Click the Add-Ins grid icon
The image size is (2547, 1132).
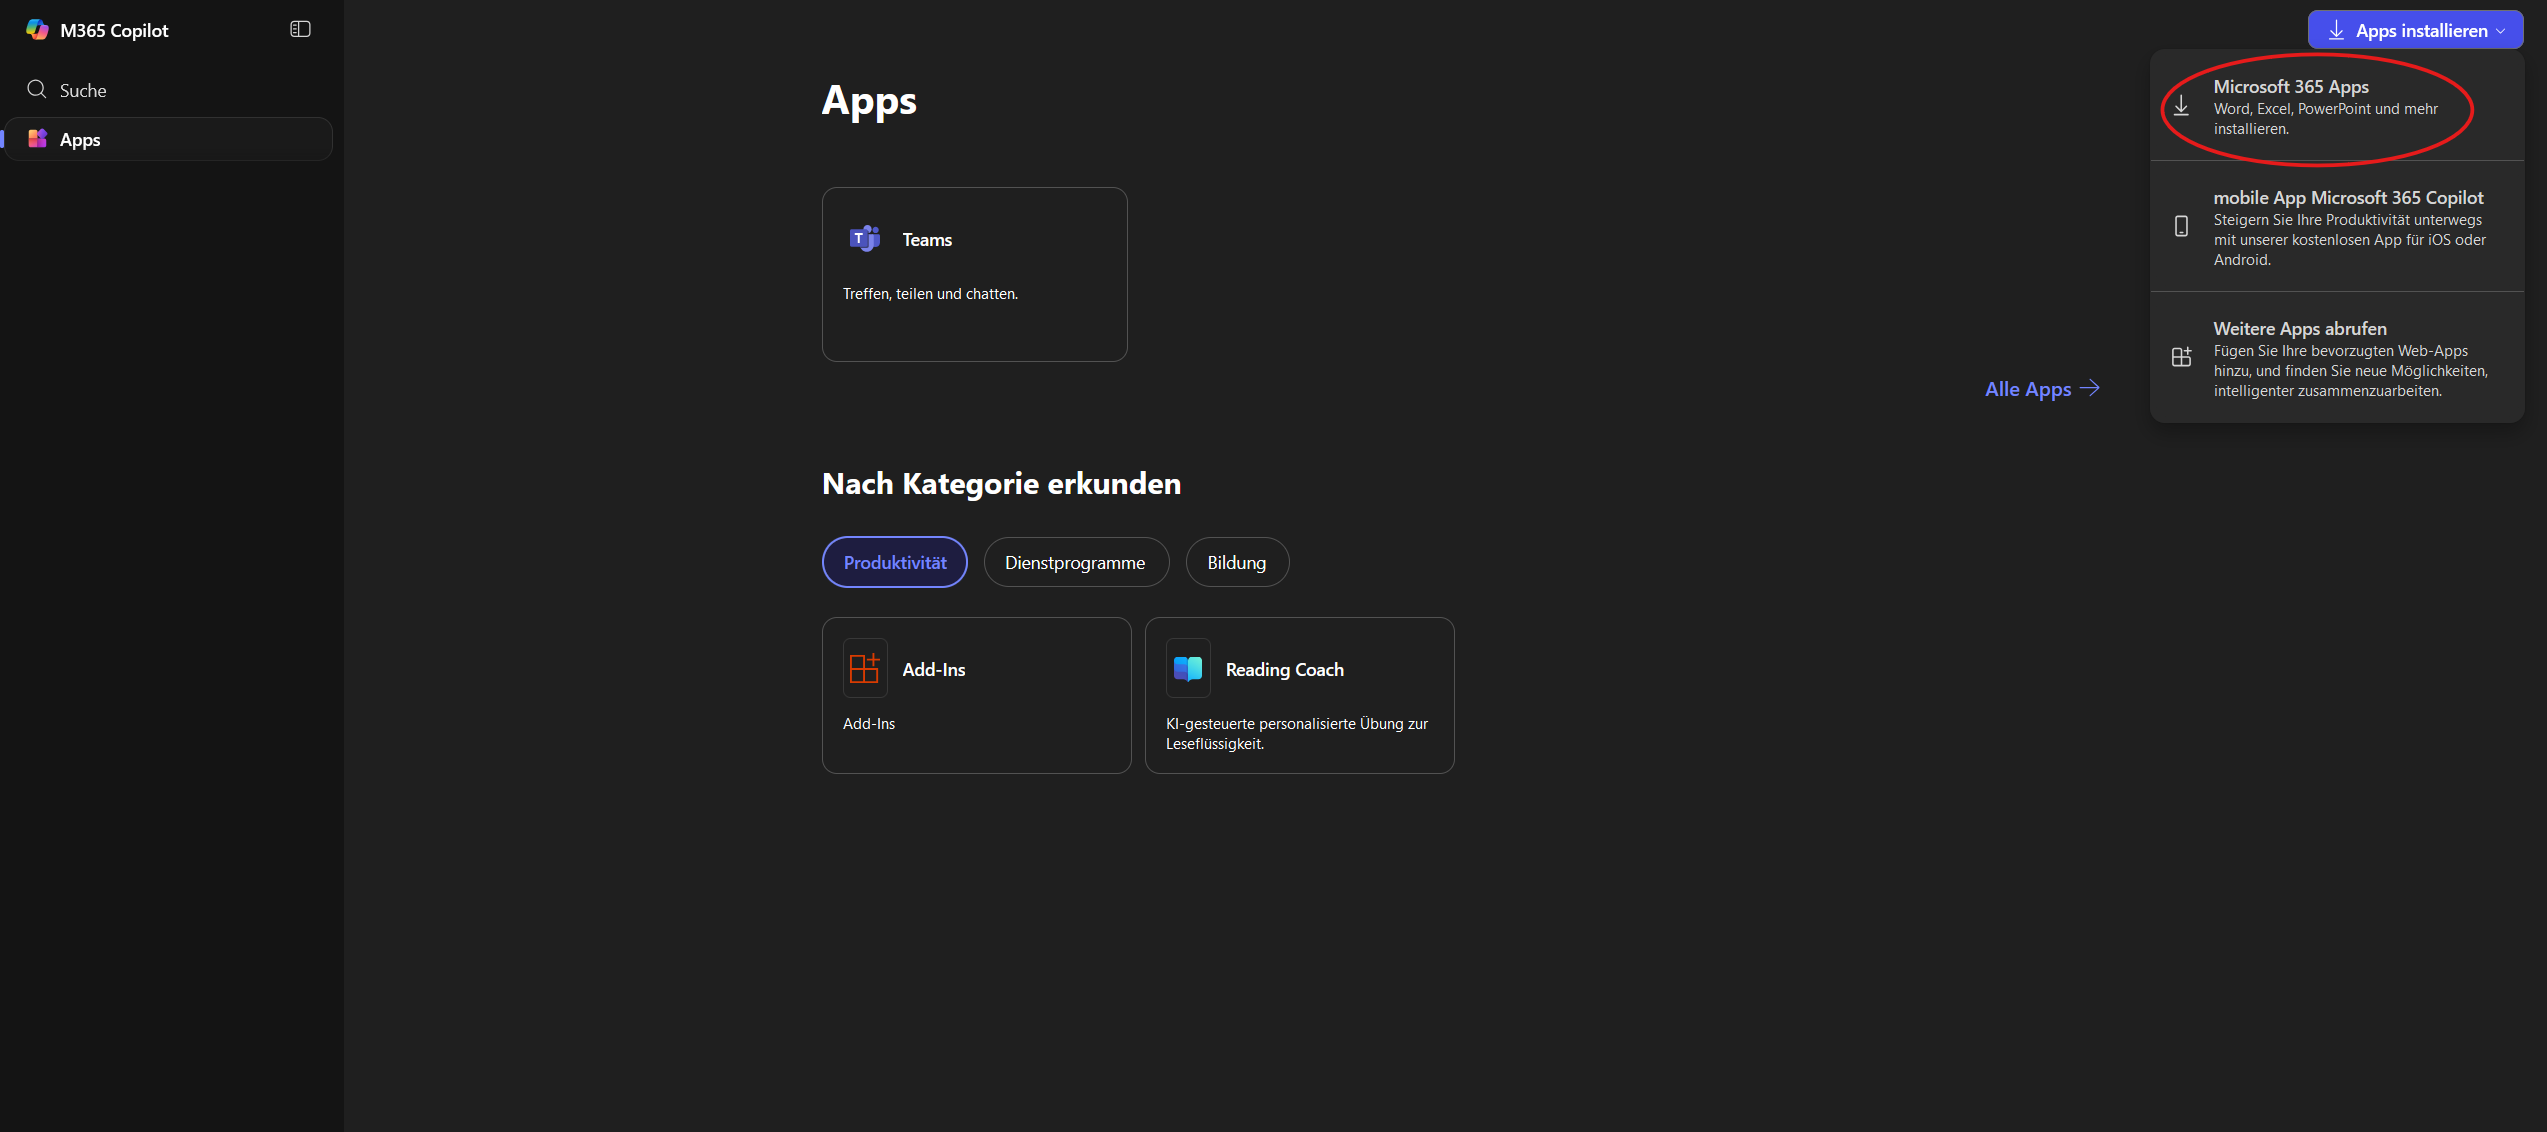(x=864, y=668)
